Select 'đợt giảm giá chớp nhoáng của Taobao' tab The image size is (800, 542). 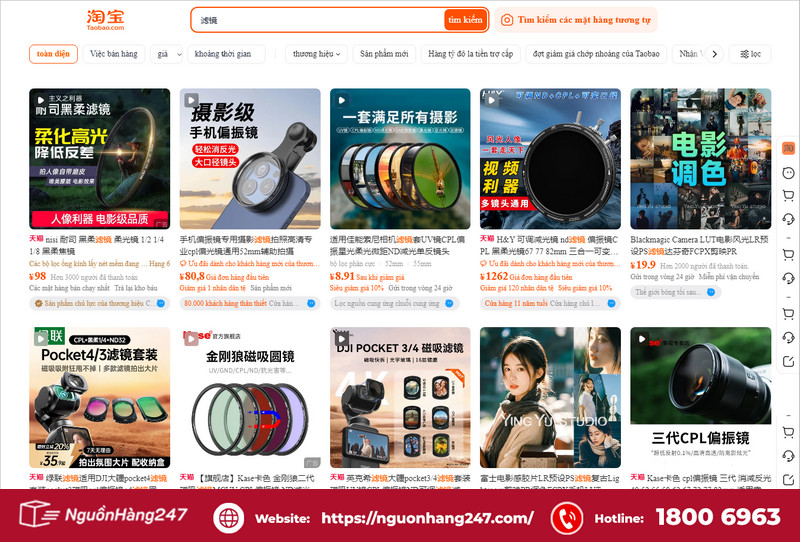click(596, 54)
